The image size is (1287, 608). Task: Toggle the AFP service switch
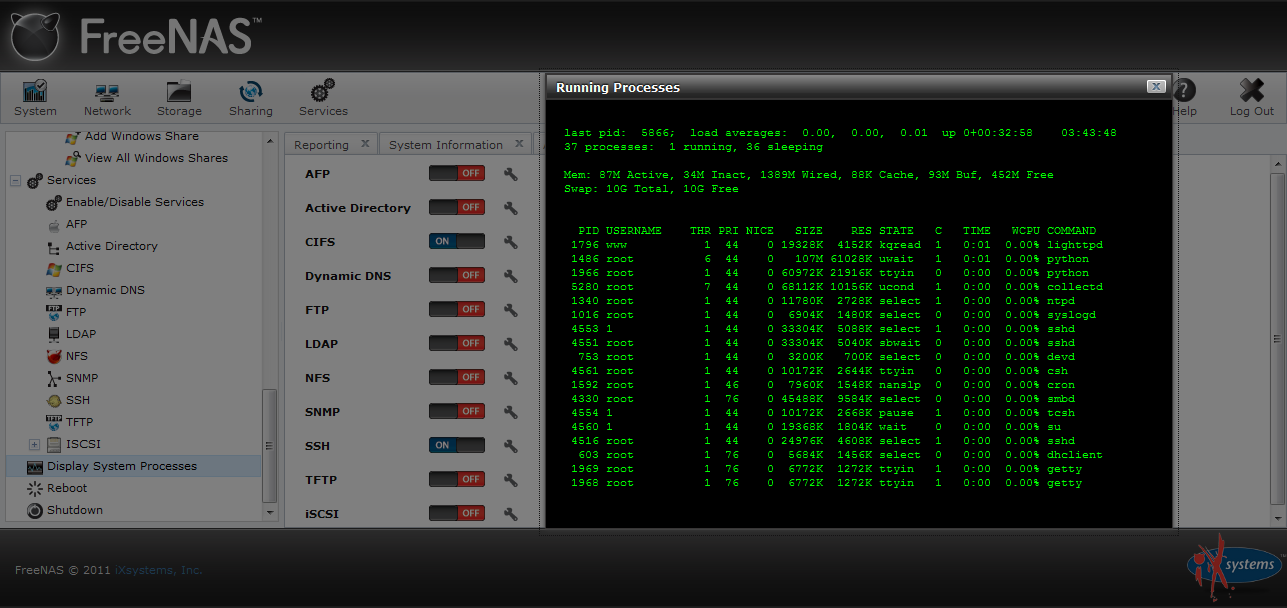(x=457, y=174)
